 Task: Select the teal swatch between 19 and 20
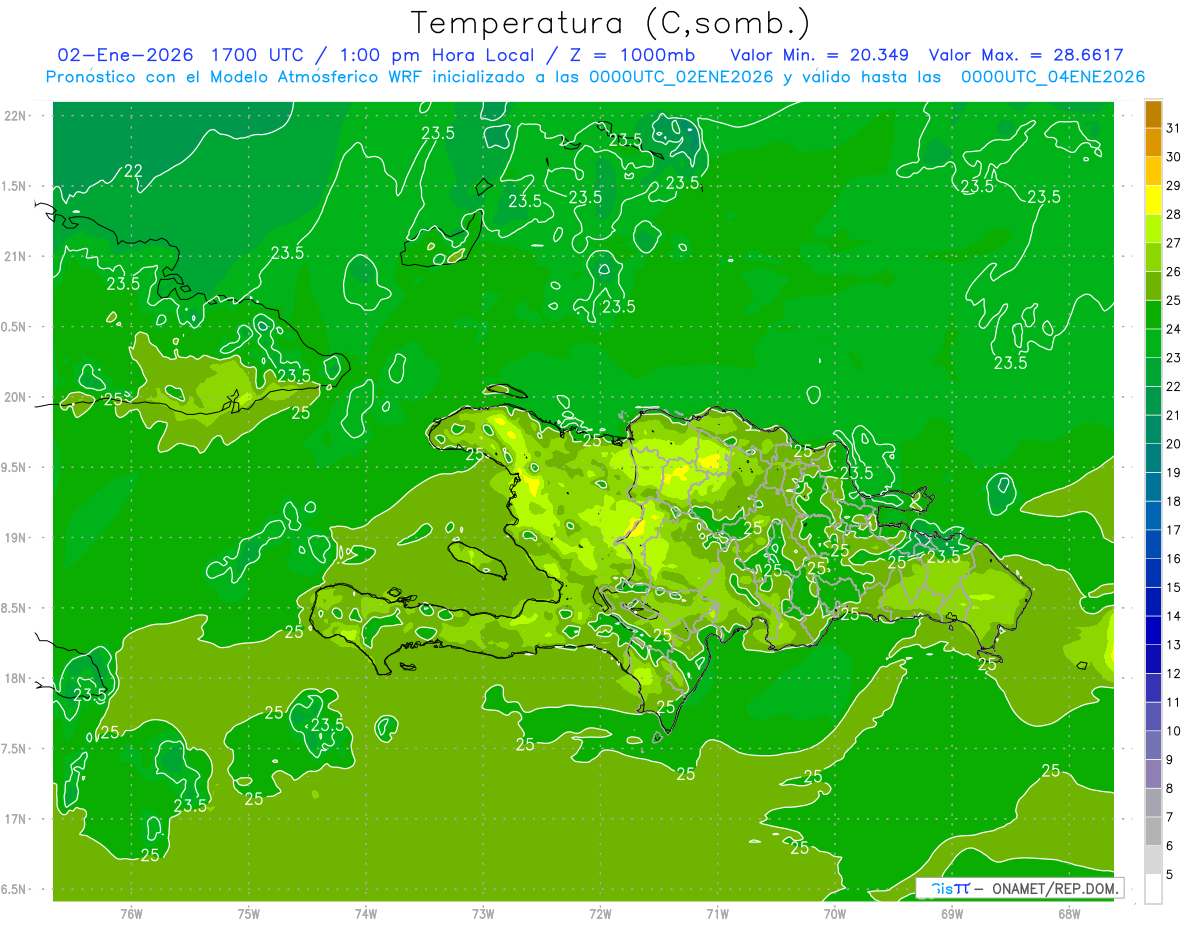(x=1153, y=458)
